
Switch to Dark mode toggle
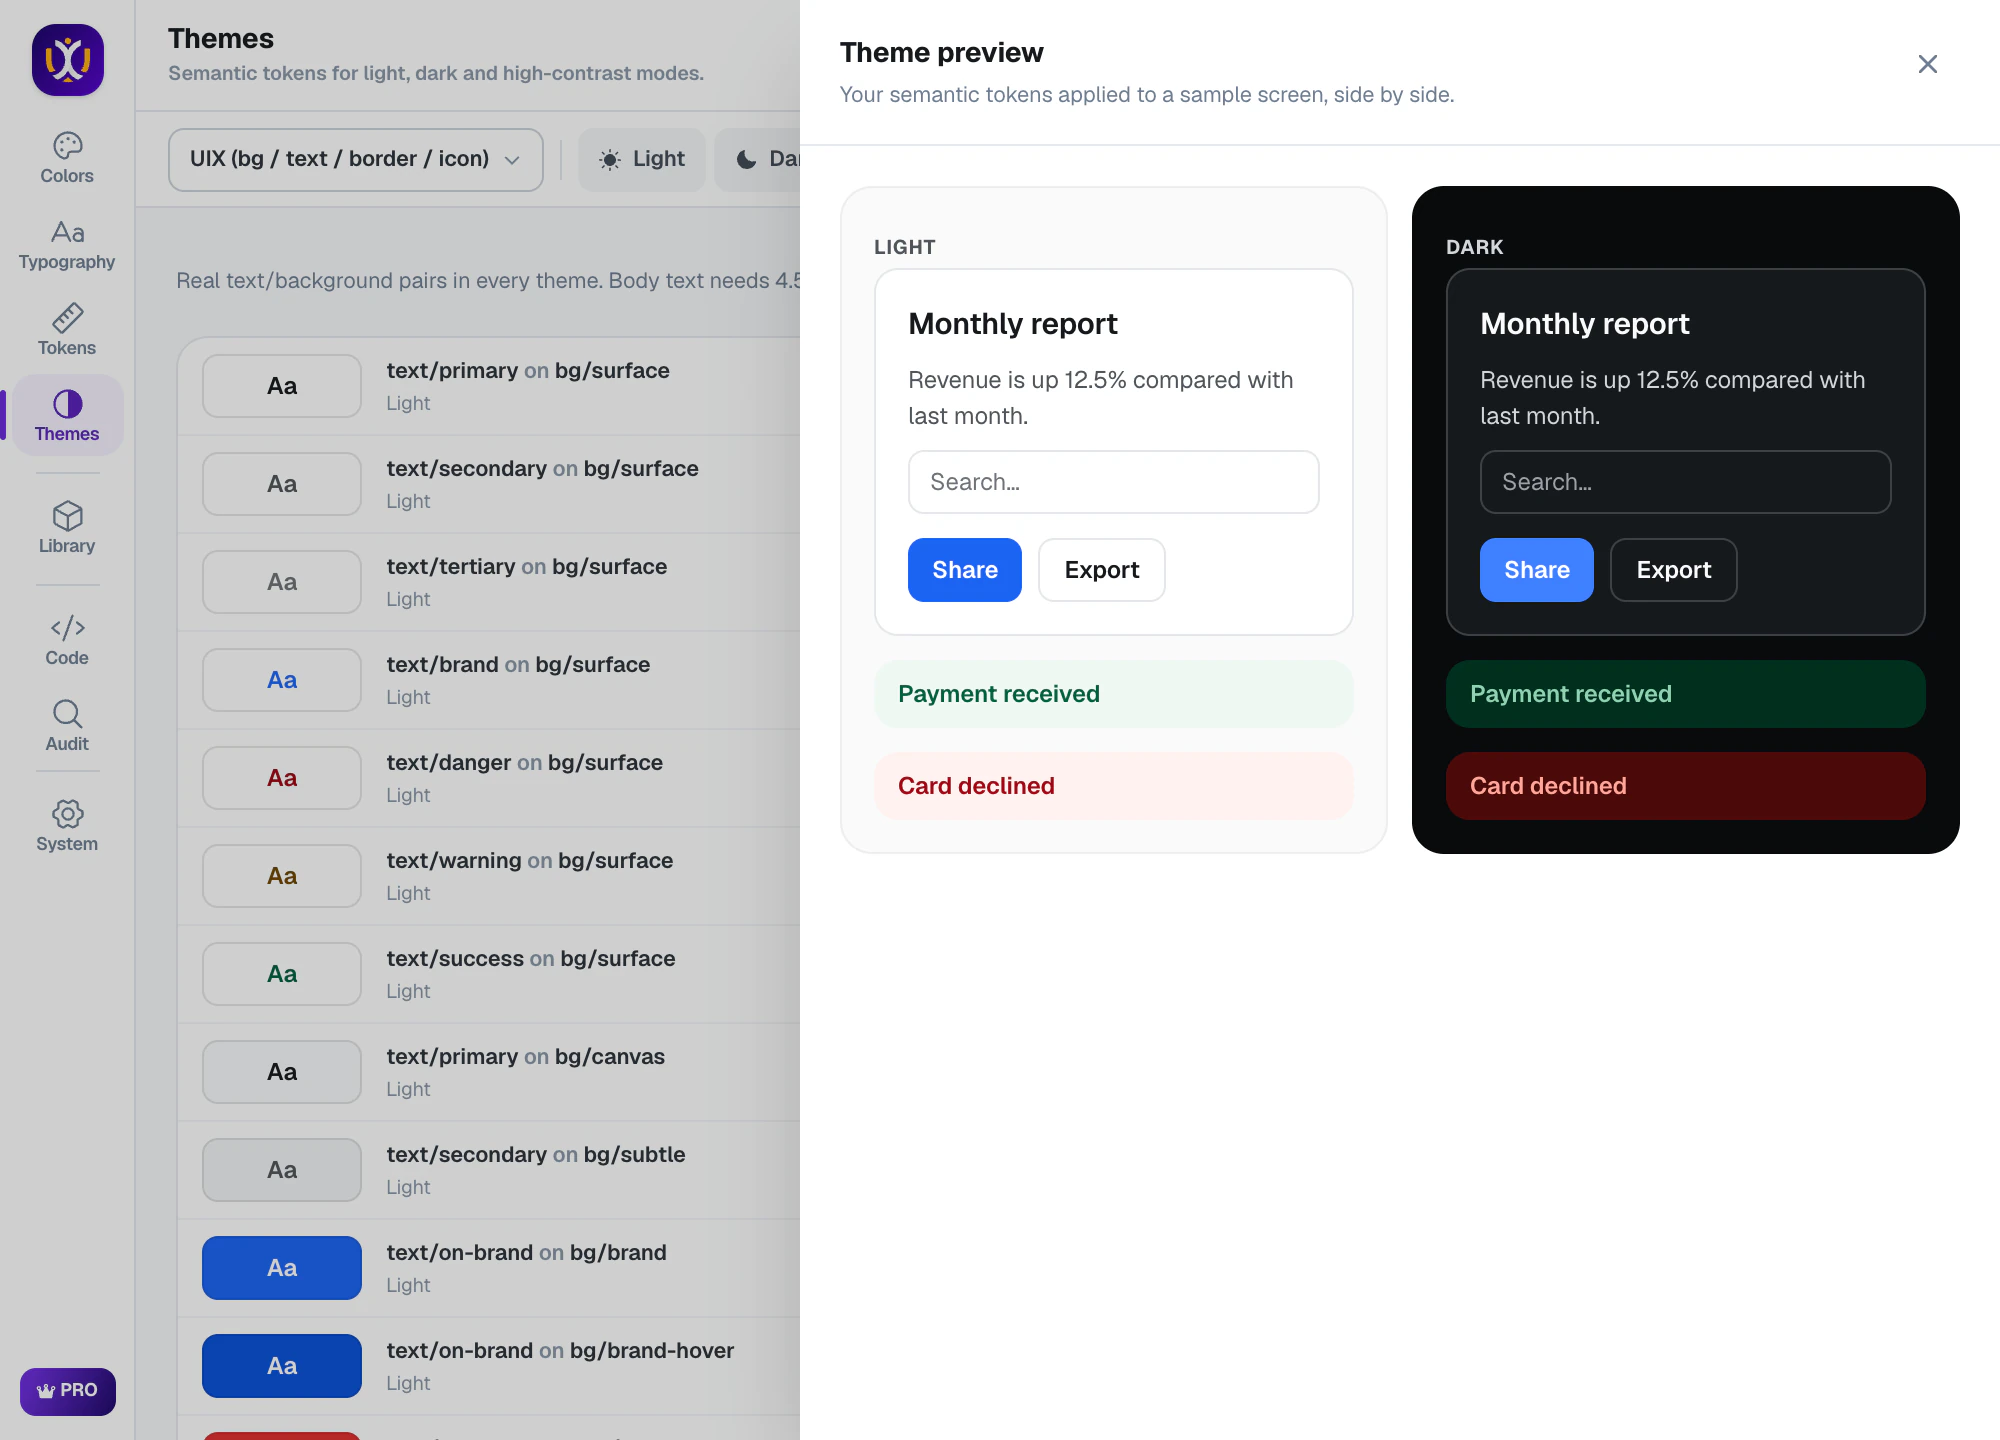(x=758, y=159)
